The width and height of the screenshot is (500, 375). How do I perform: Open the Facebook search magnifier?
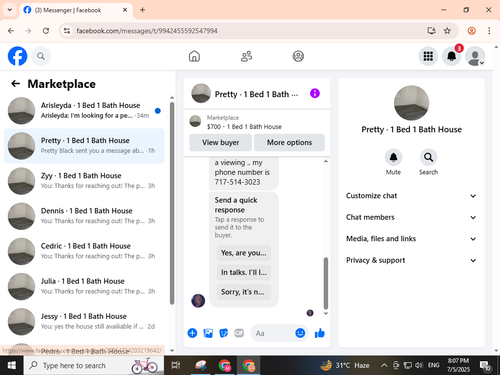(41, 56)
